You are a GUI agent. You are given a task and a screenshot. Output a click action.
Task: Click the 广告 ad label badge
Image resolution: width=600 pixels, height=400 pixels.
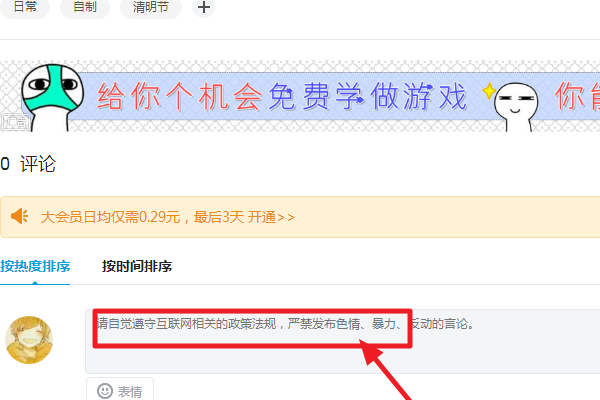[x=15, y=122]
